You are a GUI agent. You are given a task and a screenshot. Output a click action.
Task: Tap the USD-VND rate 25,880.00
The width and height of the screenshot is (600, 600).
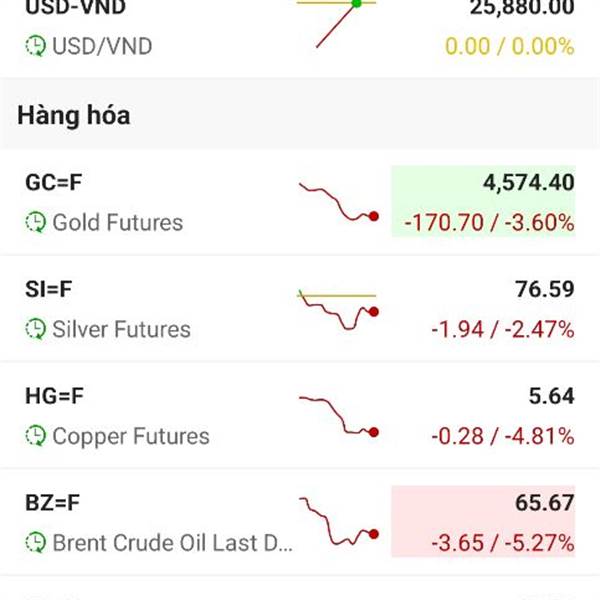tap(522, 9)
